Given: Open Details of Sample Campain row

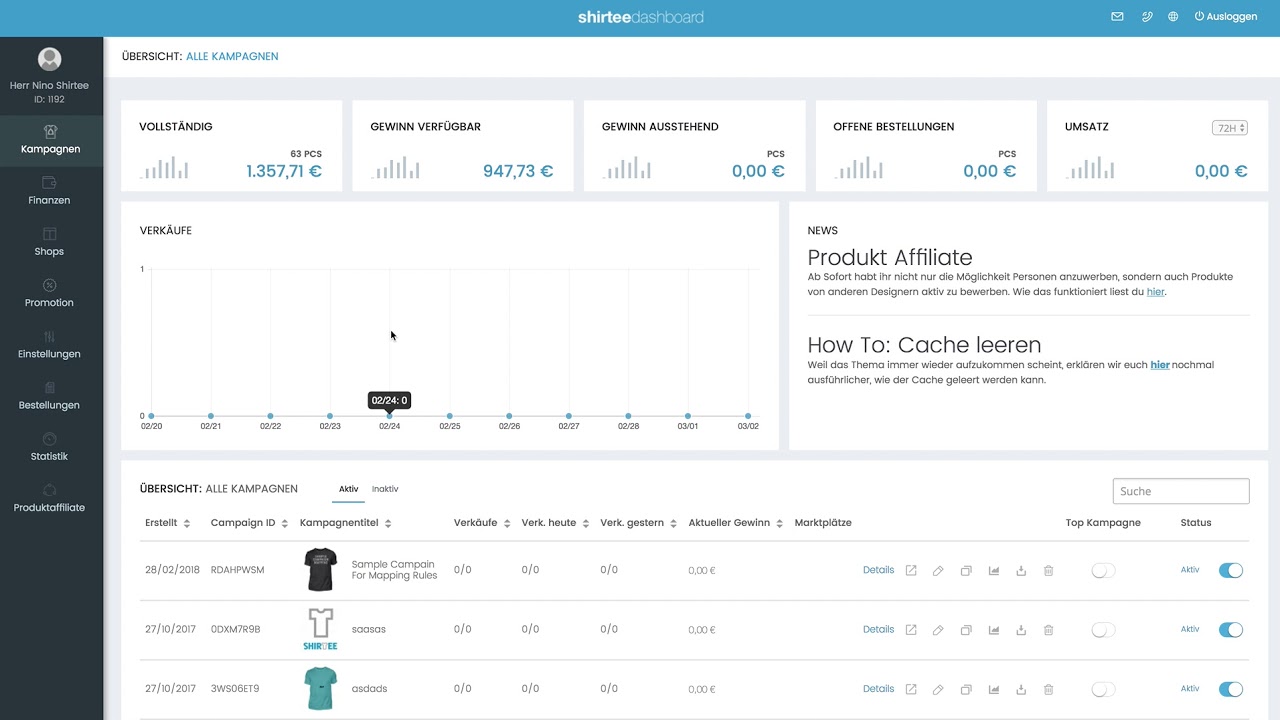Looking at the screenshot, I should [878, 570].
